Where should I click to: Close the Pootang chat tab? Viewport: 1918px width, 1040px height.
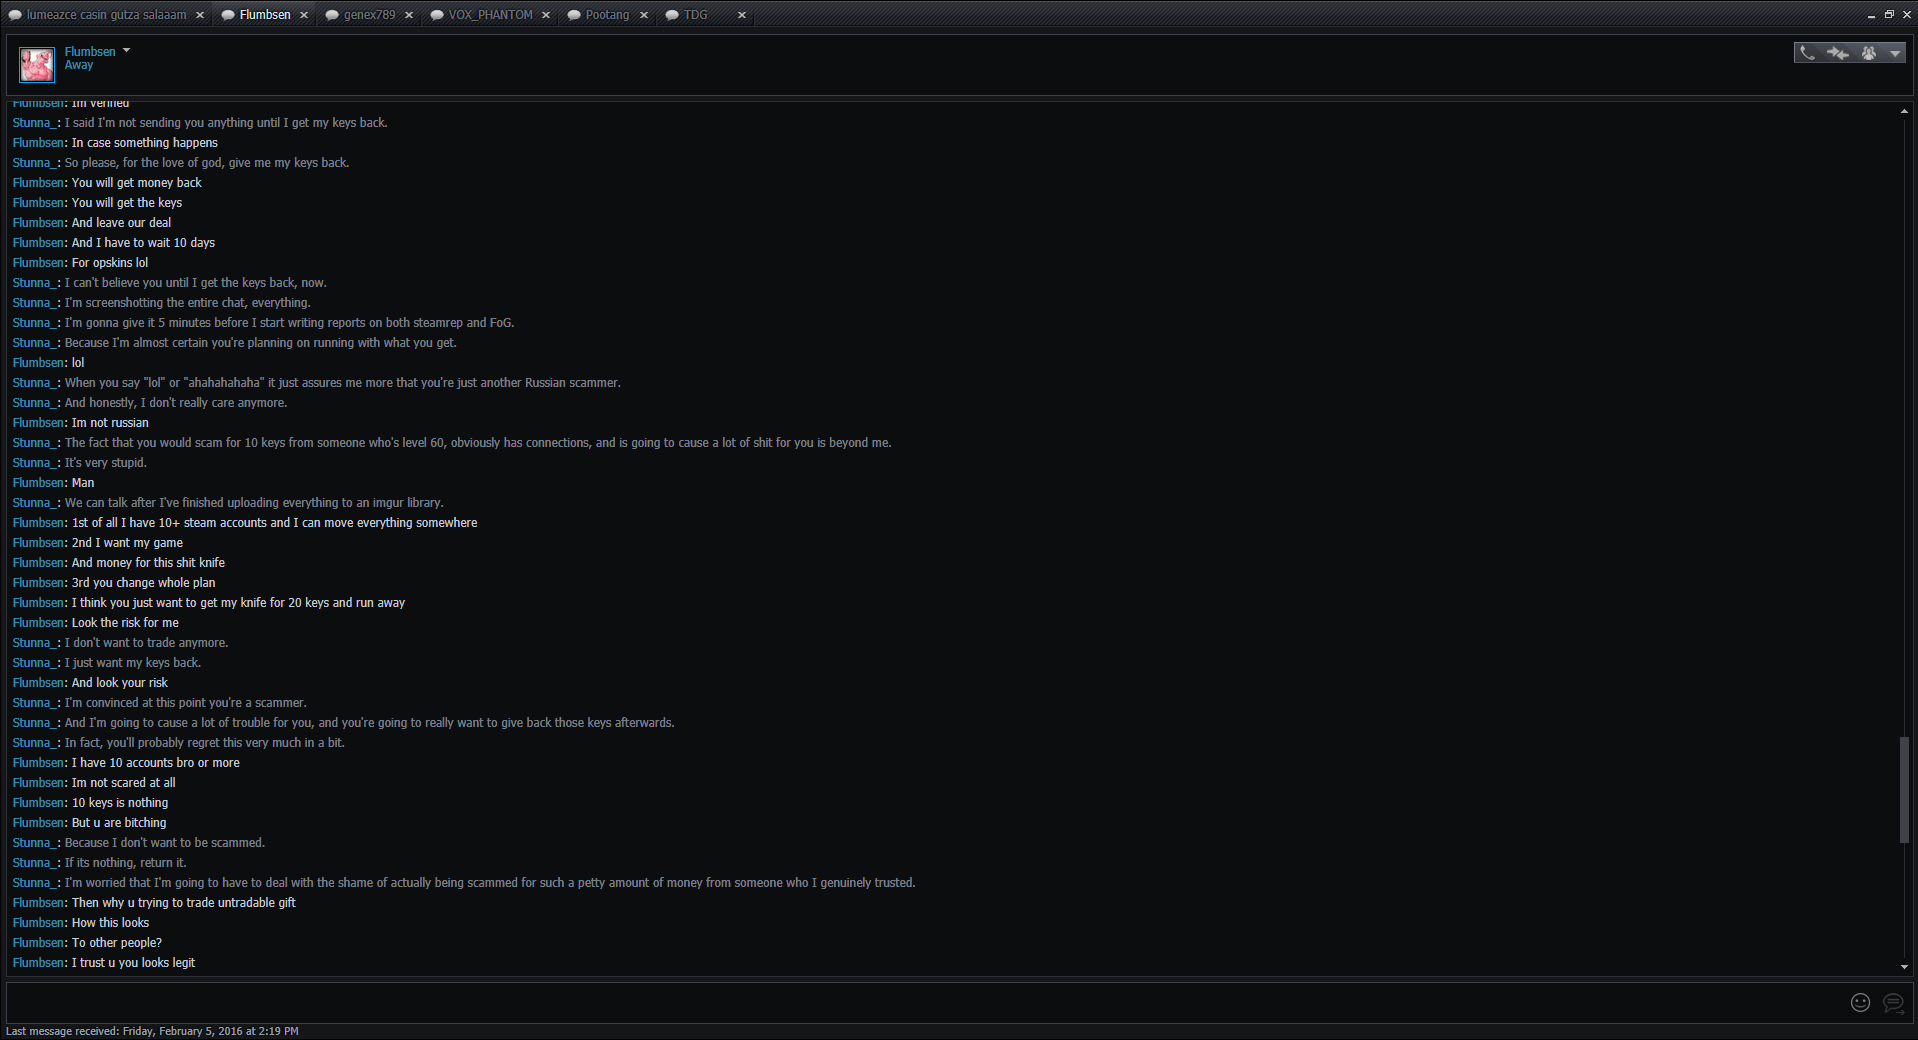(x=644, y=15)
